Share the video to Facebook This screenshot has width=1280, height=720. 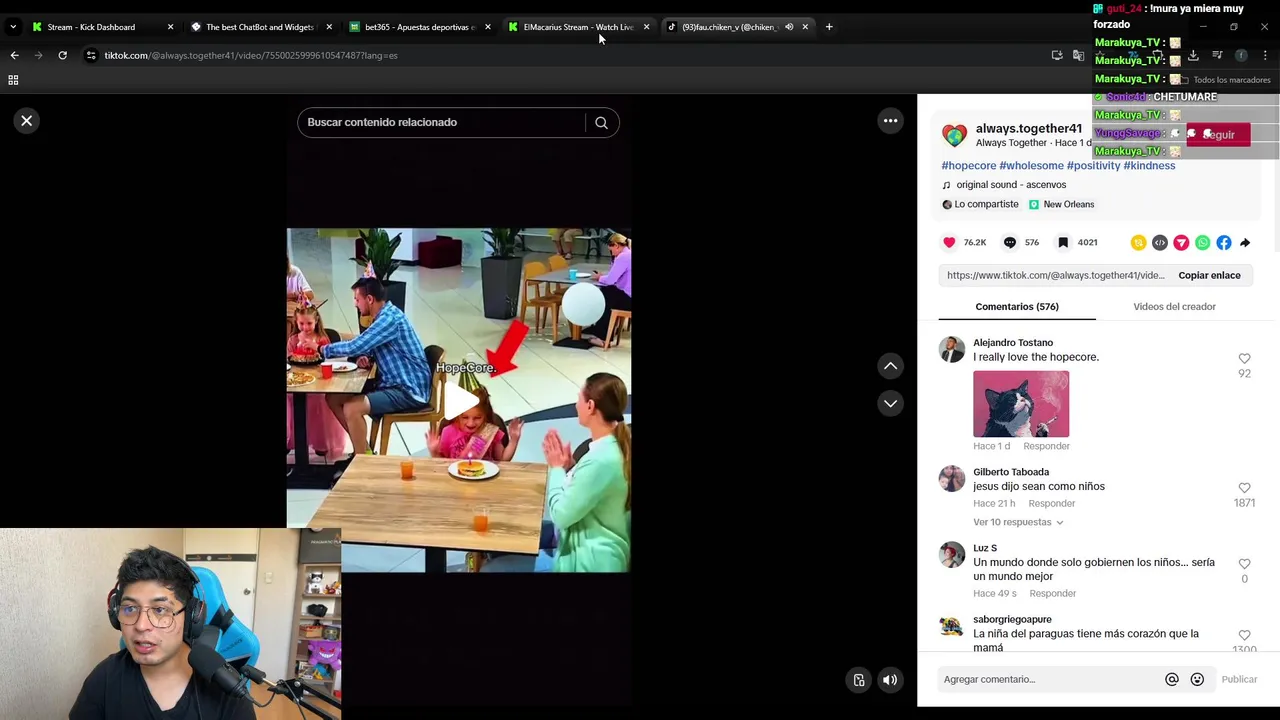1224,242
